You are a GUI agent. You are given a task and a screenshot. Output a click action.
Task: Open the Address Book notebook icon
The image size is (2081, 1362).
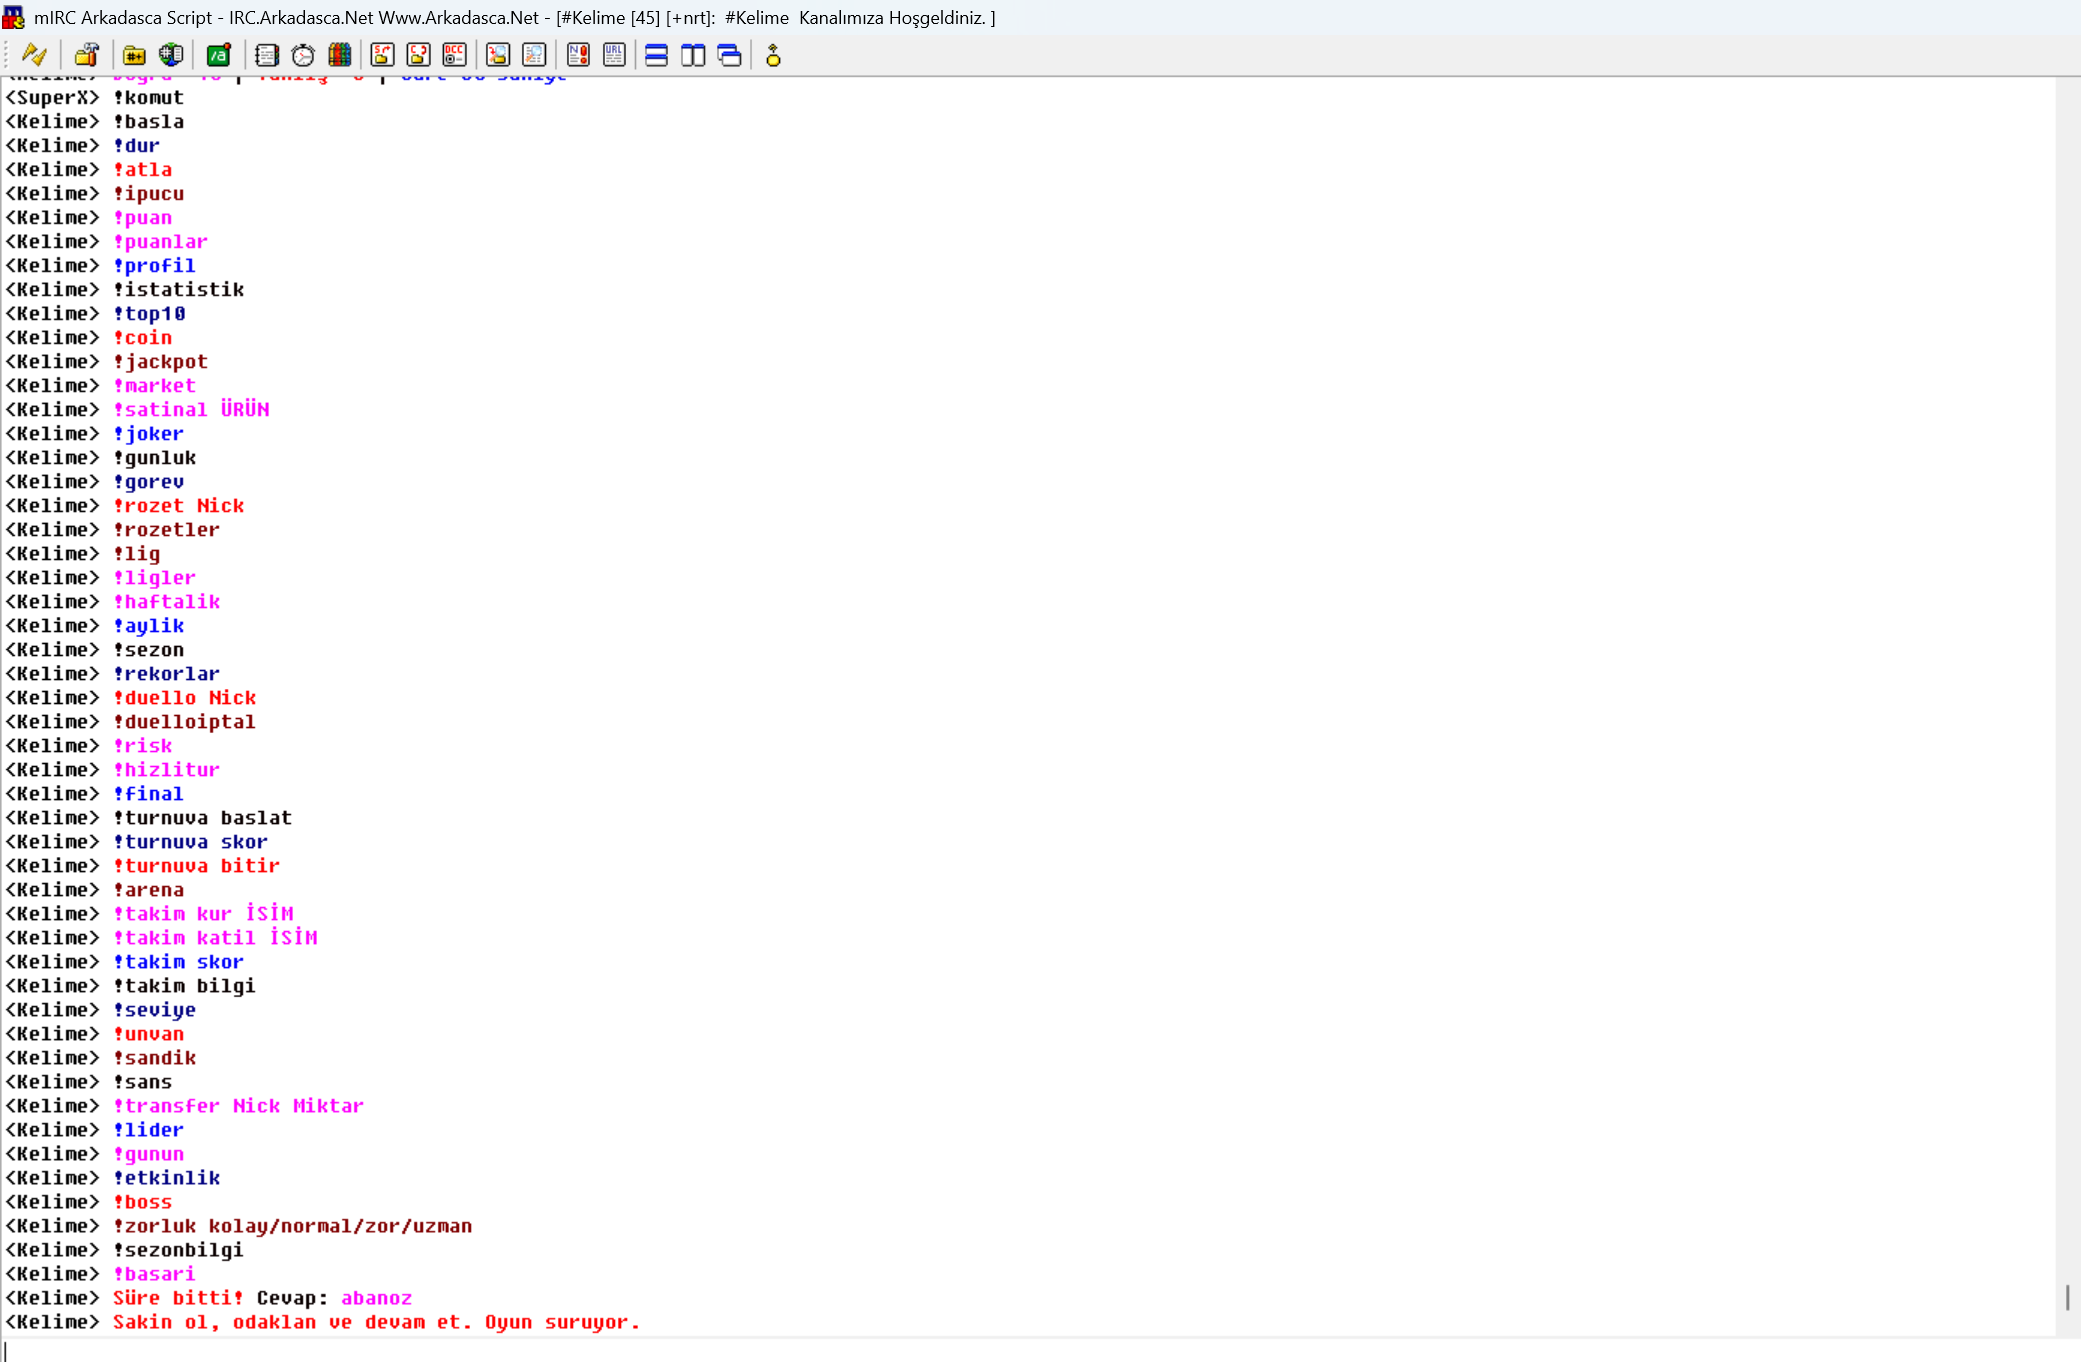(266, 55)
